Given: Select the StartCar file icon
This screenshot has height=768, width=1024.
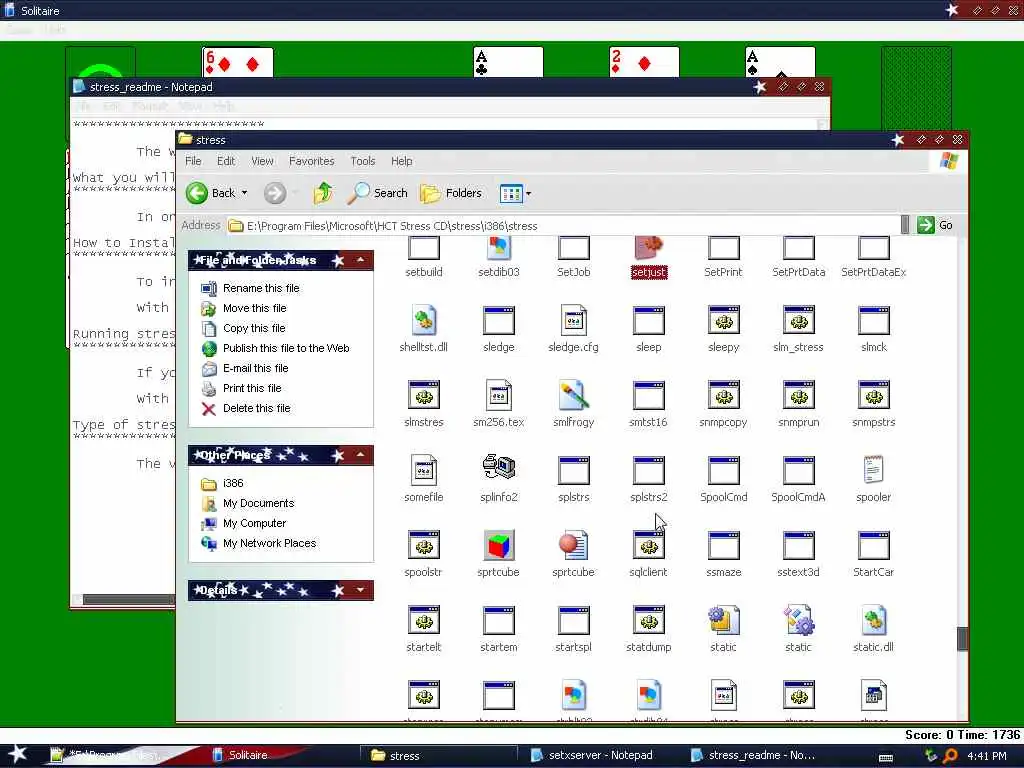Looking at the screenshot, I should coord(874,545).
